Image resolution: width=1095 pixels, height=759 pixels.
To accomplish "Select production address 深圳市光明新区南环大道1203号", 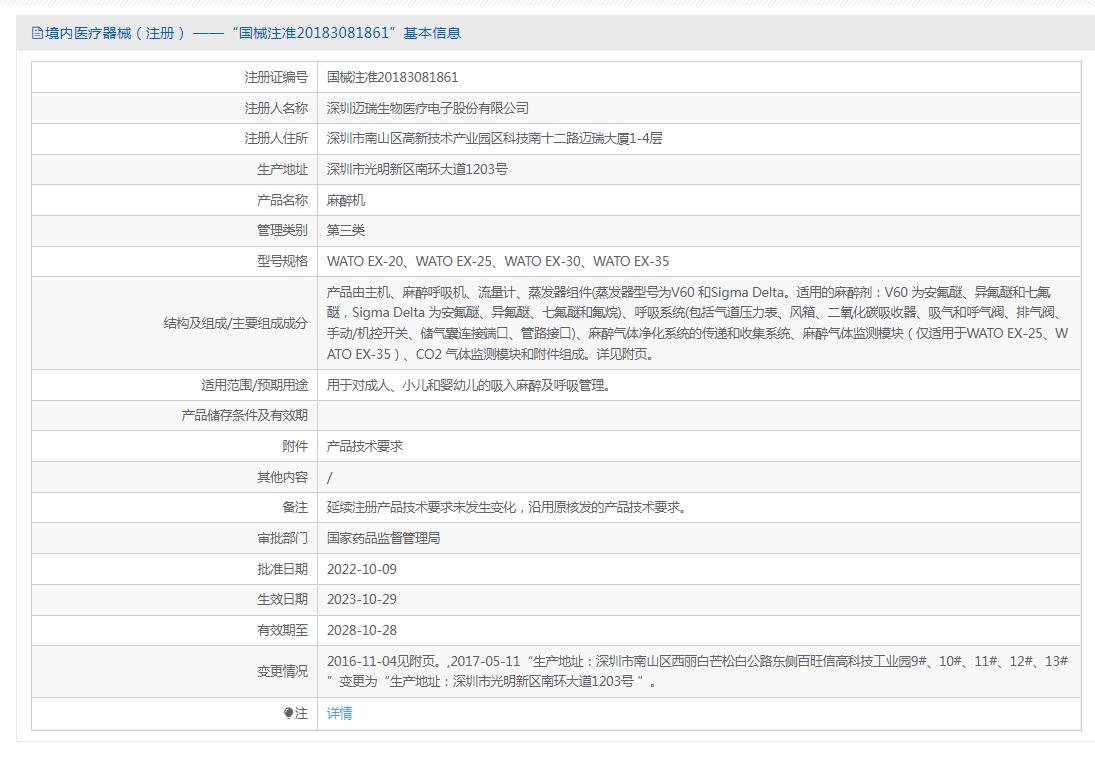I will click(x=417, y=169).
